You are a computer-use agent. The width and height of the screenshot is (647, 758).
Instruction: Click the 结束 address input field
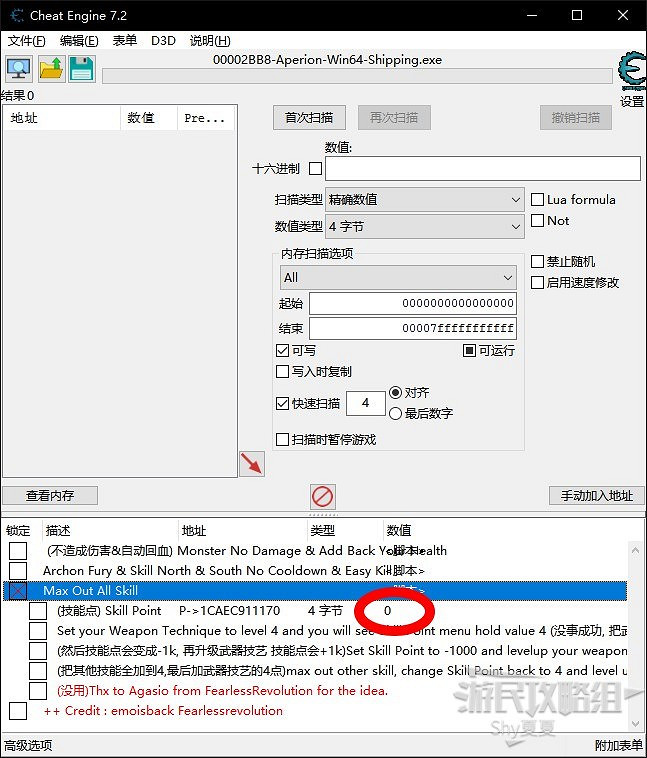pyautogui.click(x=413, y=328)
